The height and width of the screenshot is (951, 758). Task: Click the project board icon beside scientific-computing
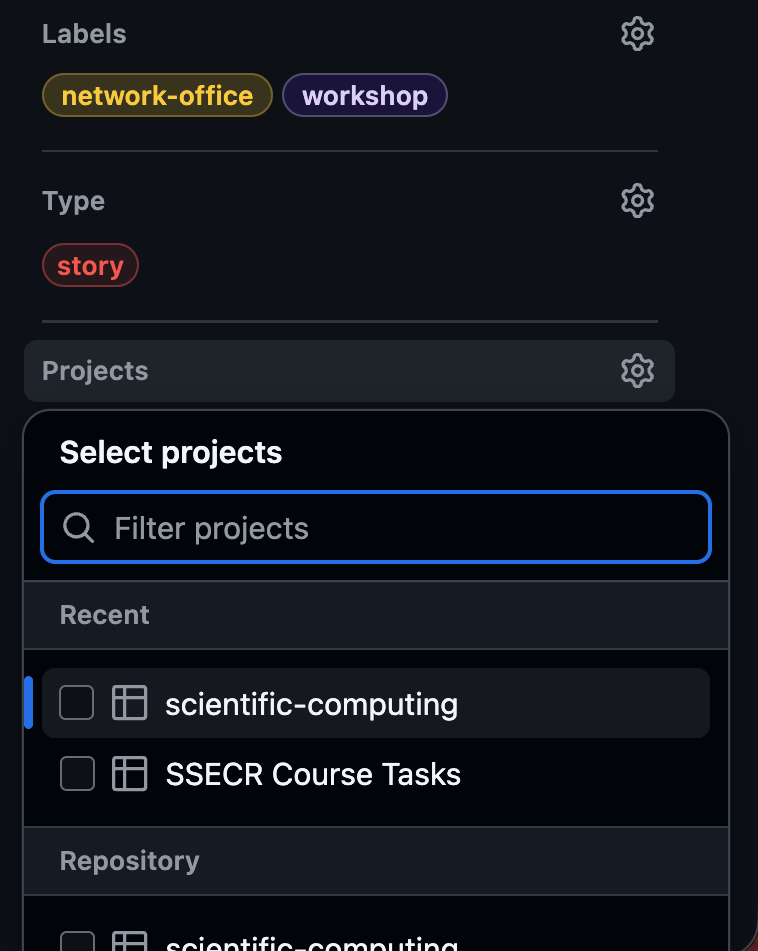pyautogui.click(x=129, y=703)
